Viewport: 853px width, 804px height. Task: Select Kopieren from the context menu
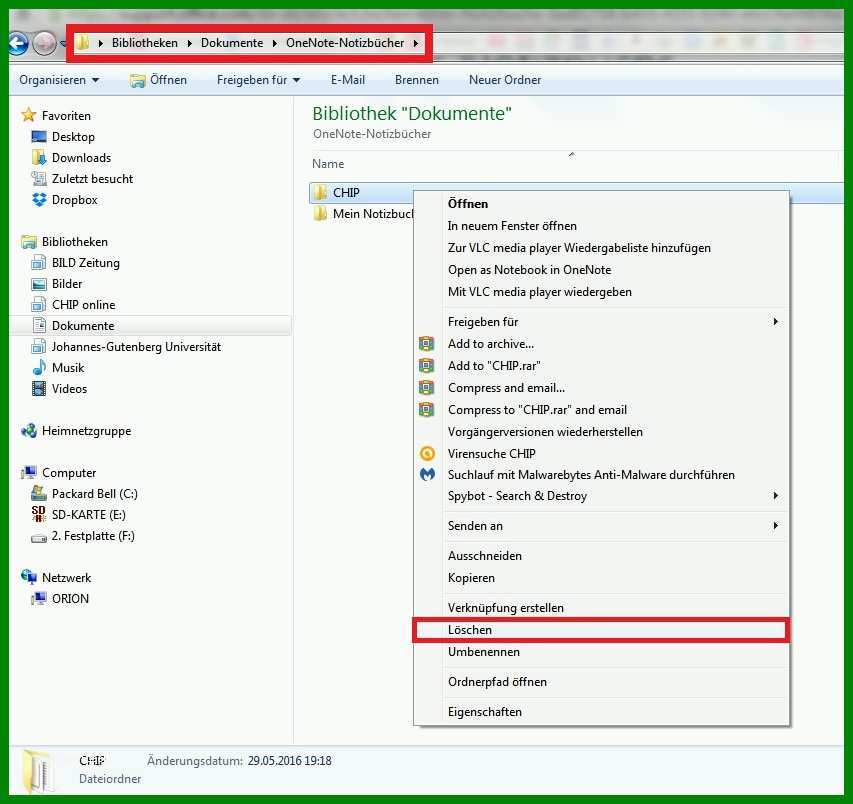pyautogui.click(x=601, y=578)
